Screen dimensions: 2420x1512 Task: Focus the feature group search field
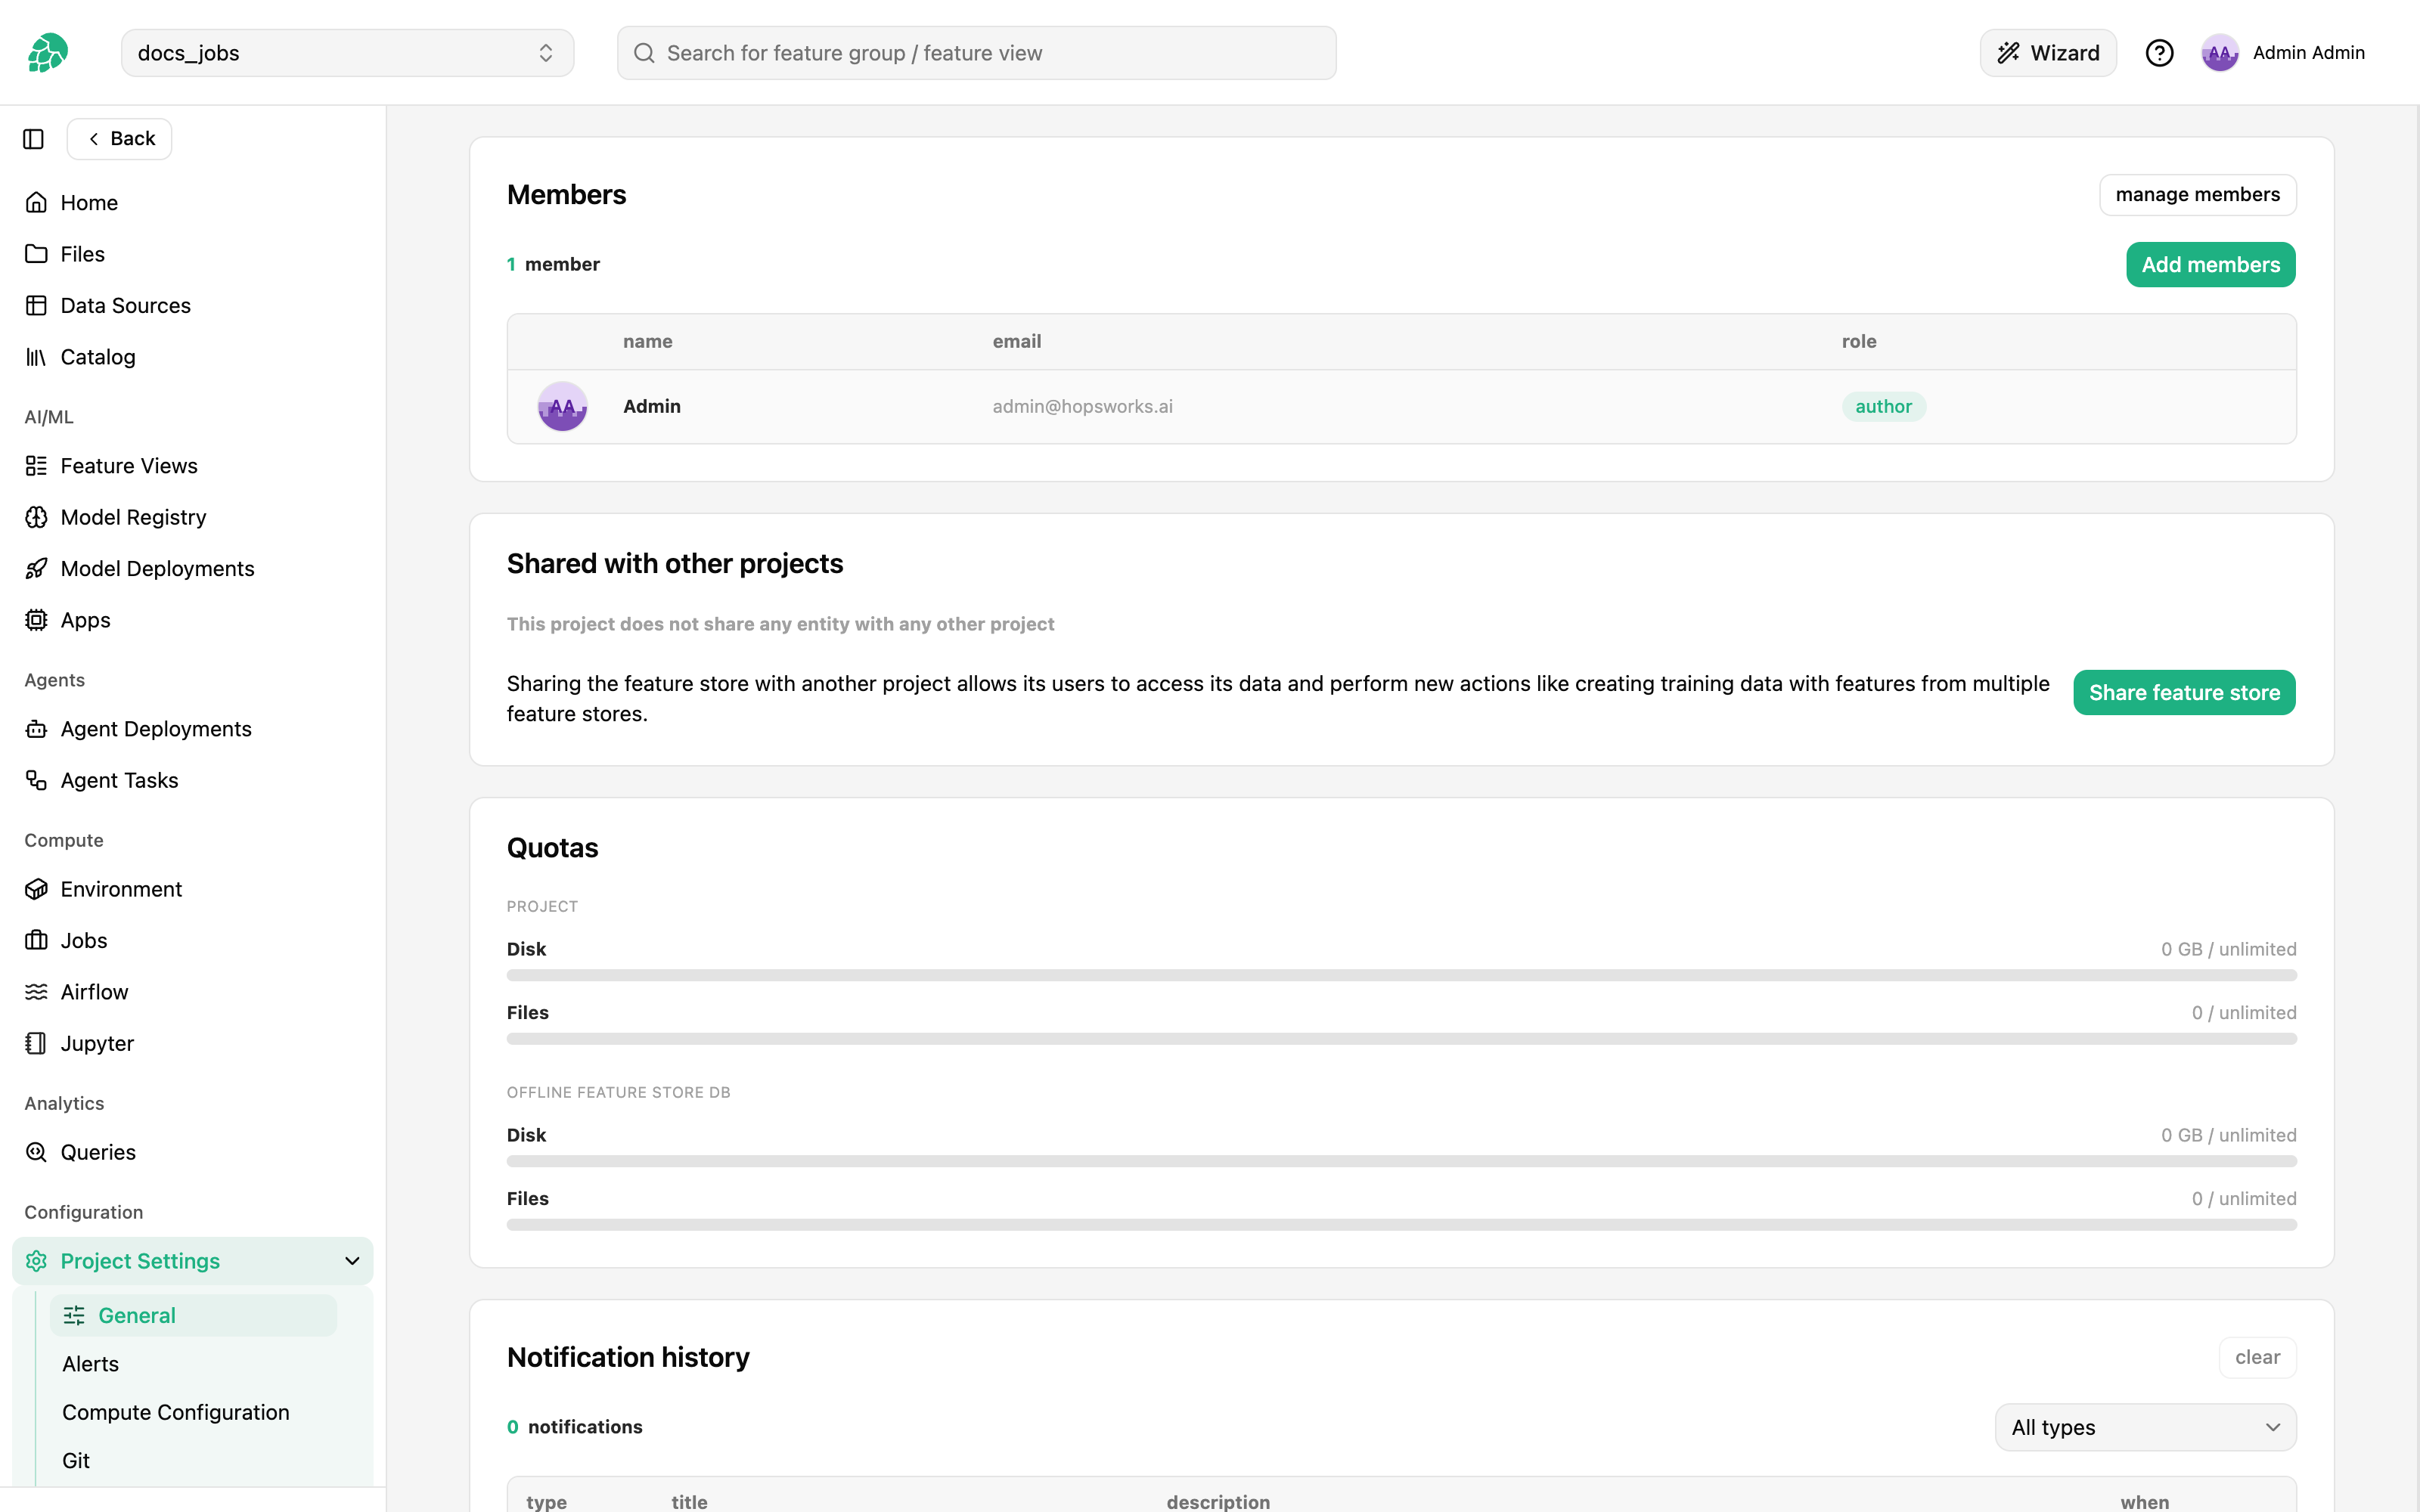pyautogui.click(x=976, y=53)
